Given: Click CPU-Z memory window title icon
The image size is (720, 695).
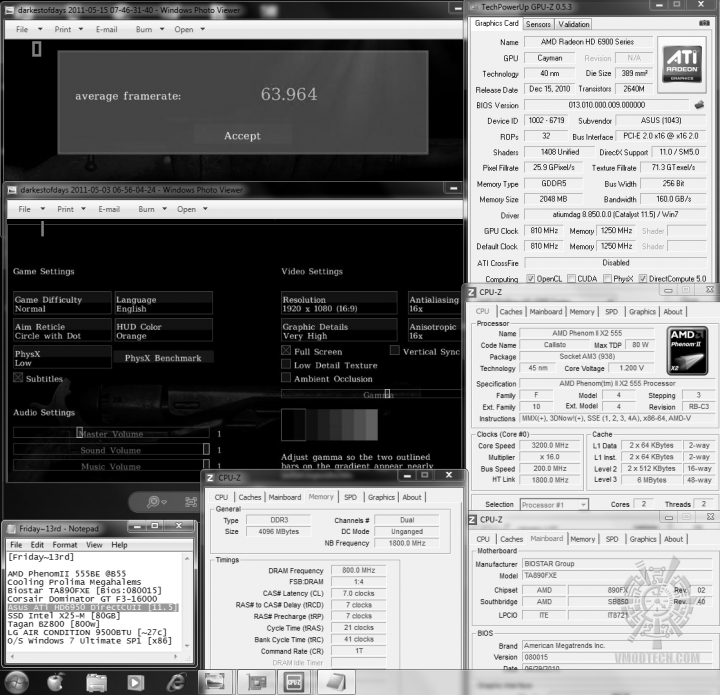Looking at the screenshot, I should click(210, 477).
